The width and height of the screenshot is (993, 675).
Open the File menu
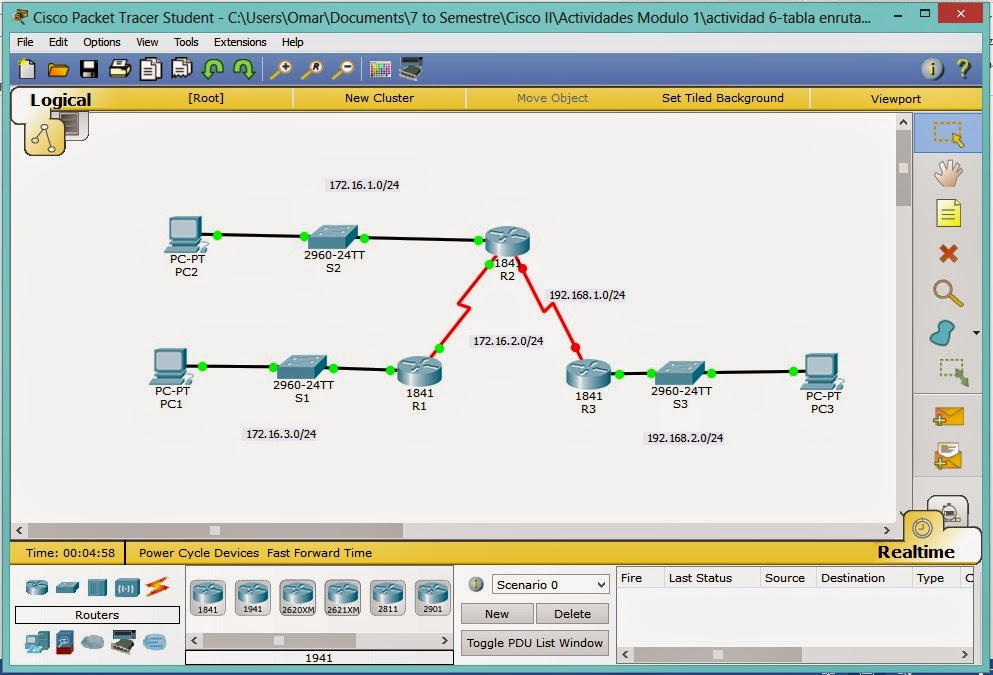[25, 42]
